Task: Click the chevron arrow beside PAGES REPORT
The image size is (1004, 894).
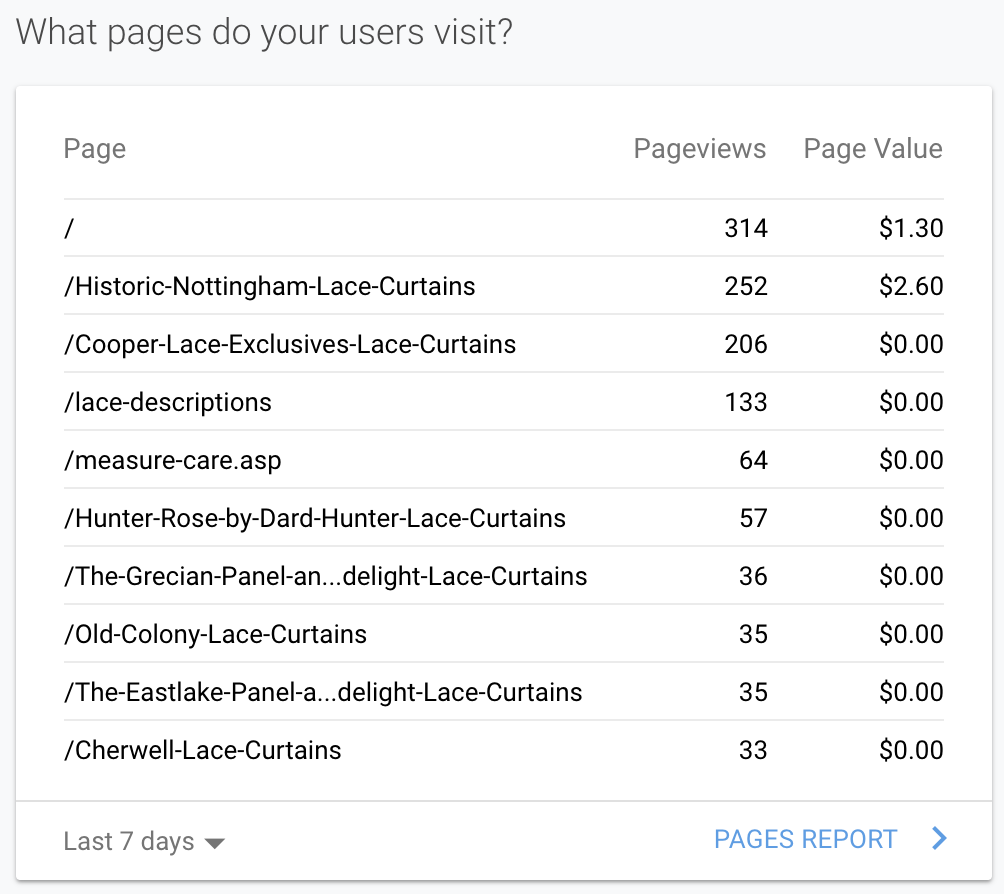Action: [938, 839]
